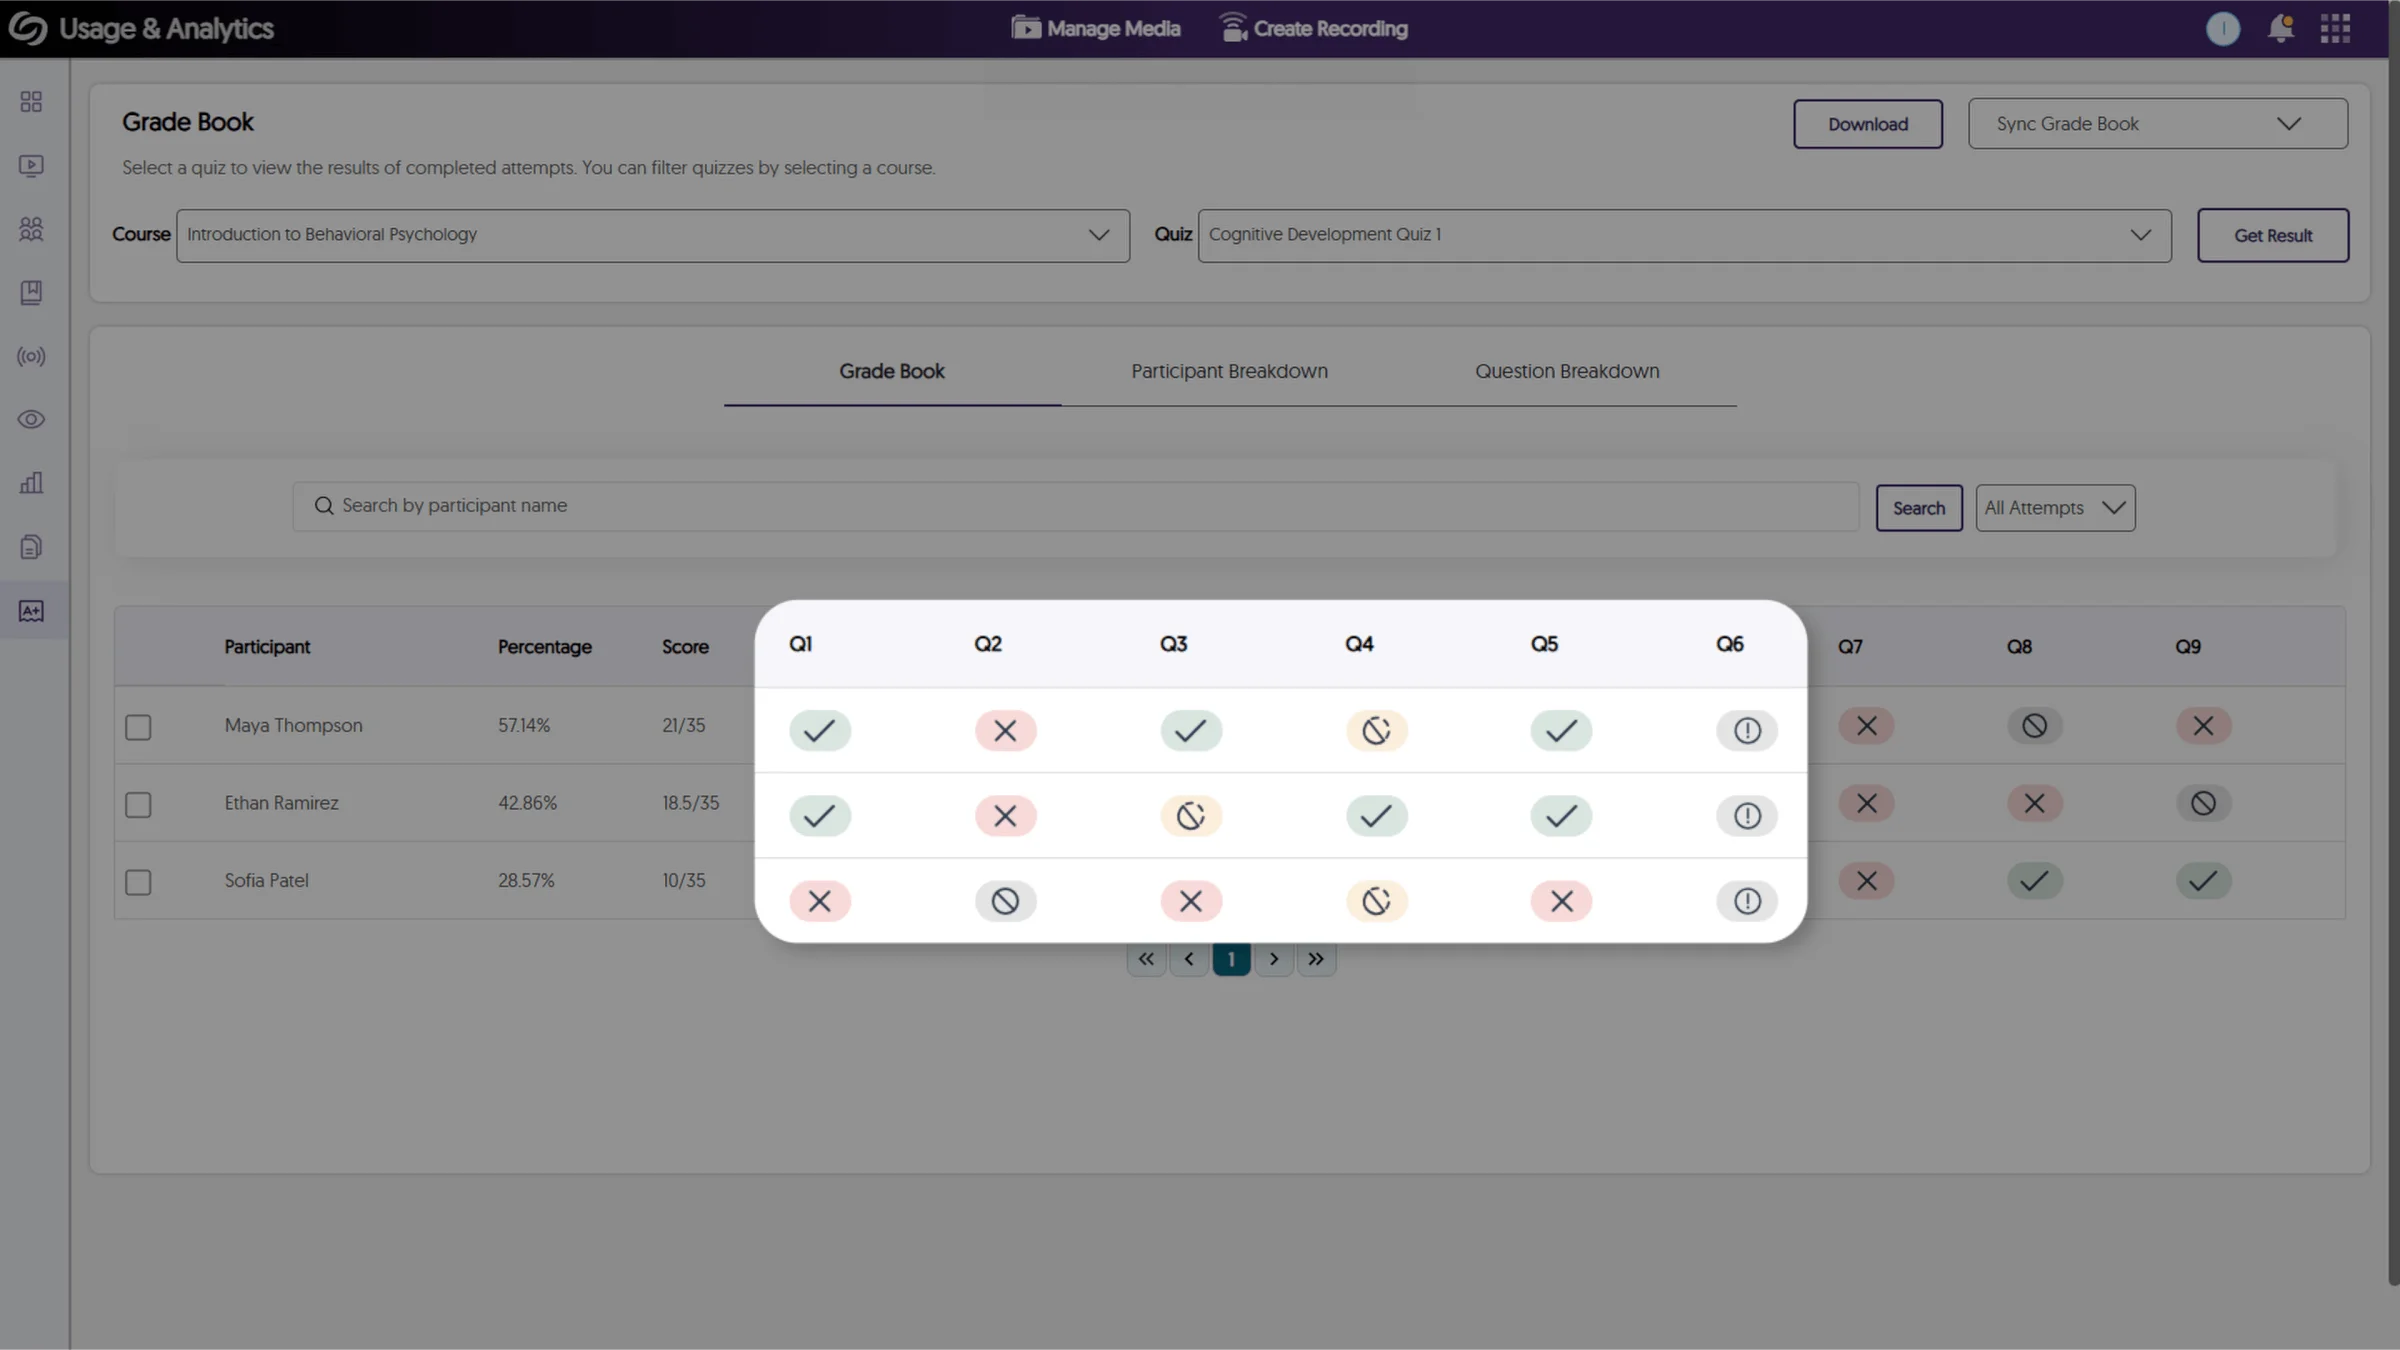This screenshot has height=1350, width=2400.
Task: Click the Create Recording icon in header
Action: click(x=1234, y=28)
